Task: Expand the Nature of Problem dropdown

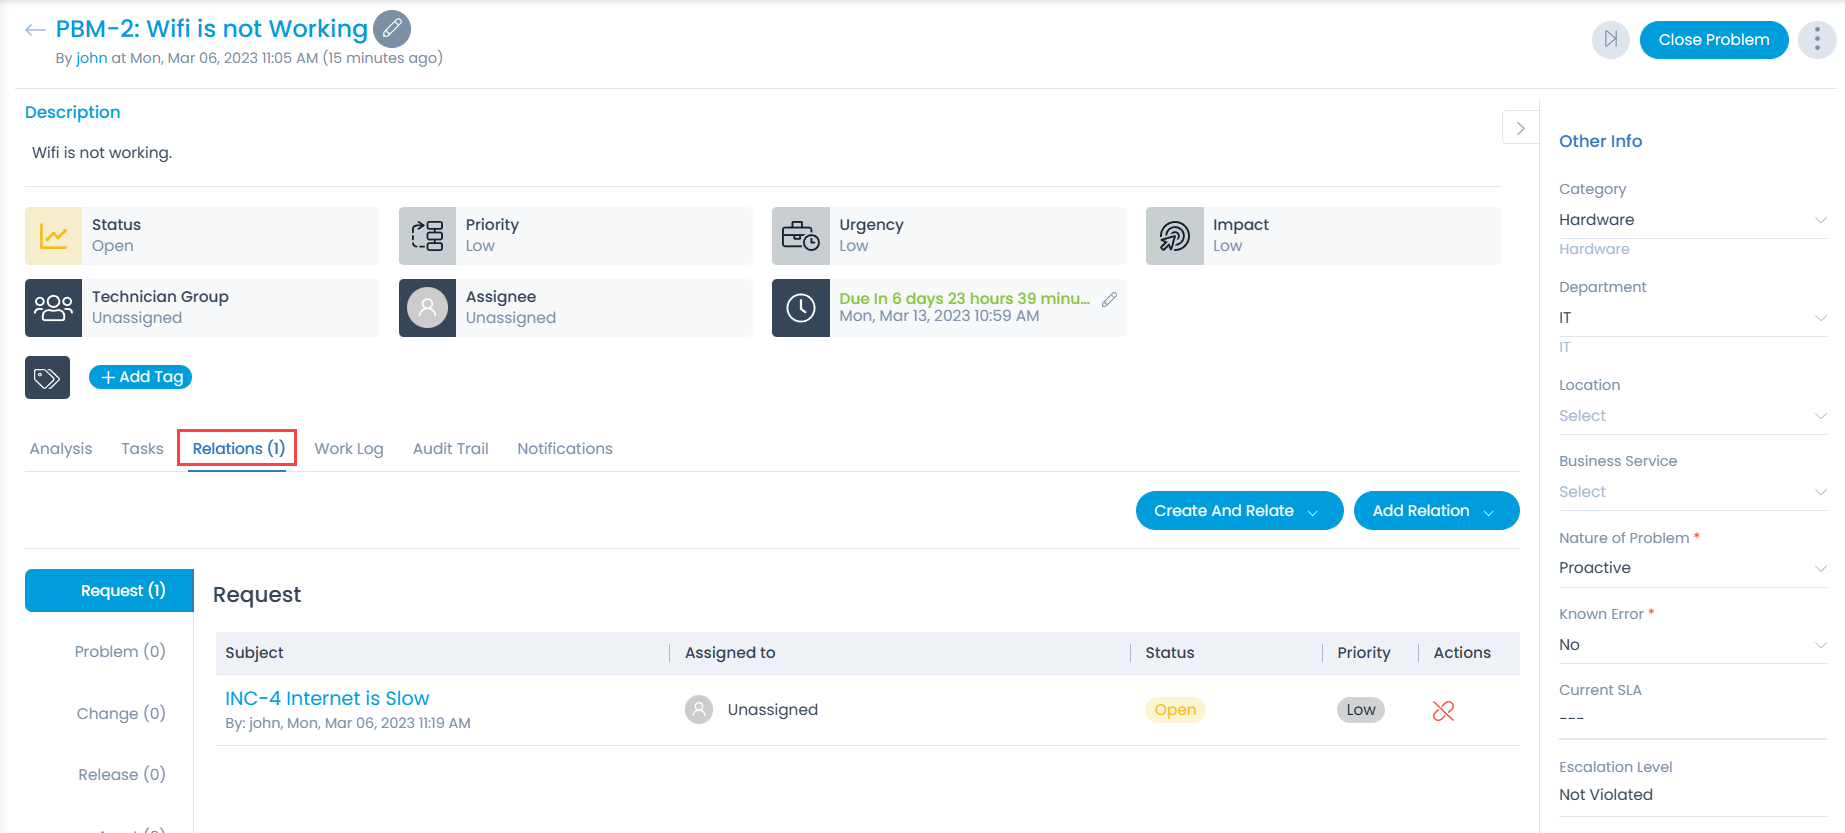Action: click(1691, 568)
